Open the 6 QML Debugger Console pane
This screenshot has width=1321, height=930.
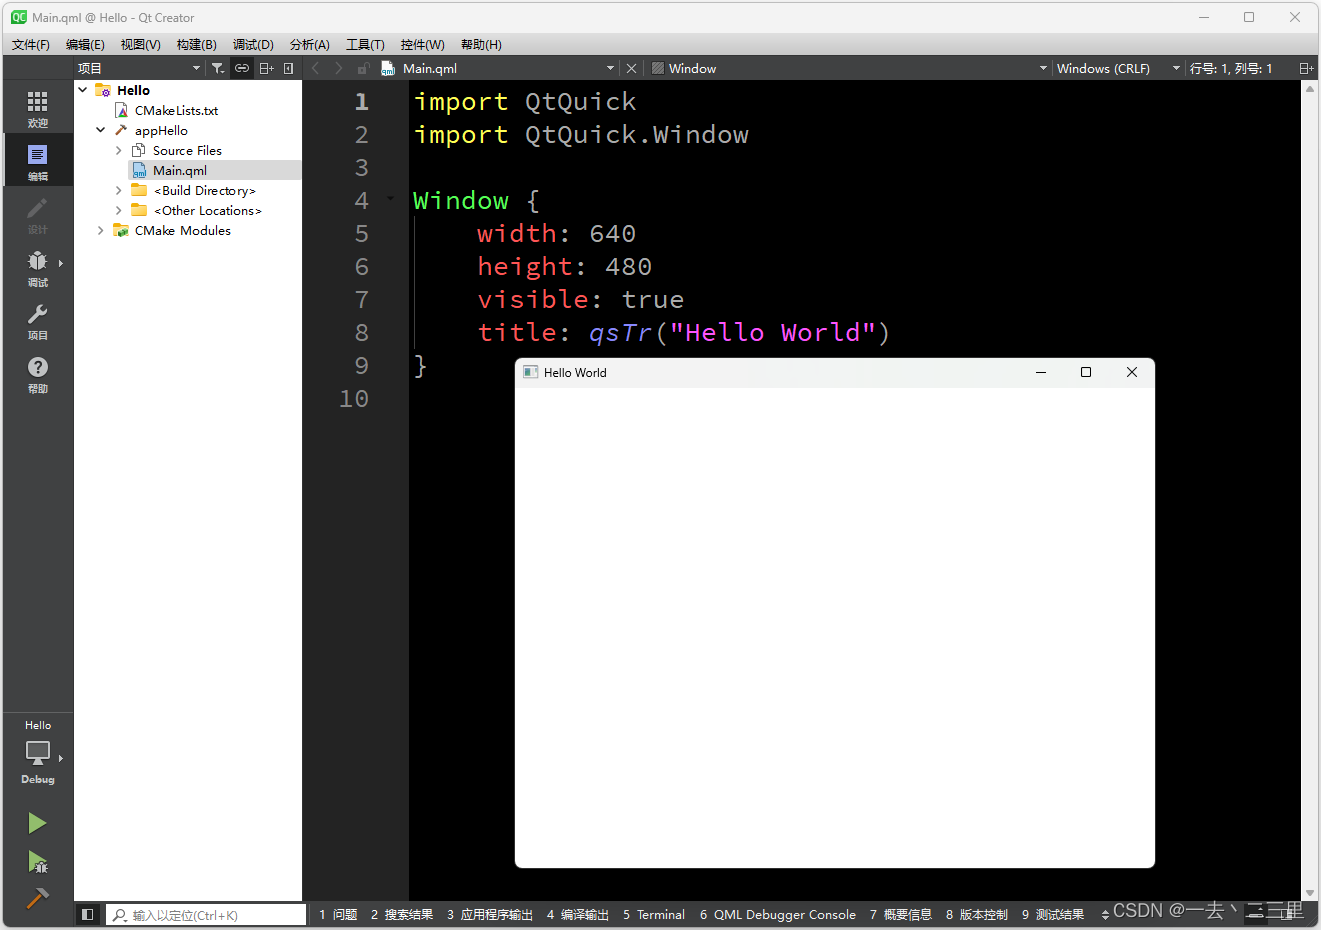tap(778, 914)
